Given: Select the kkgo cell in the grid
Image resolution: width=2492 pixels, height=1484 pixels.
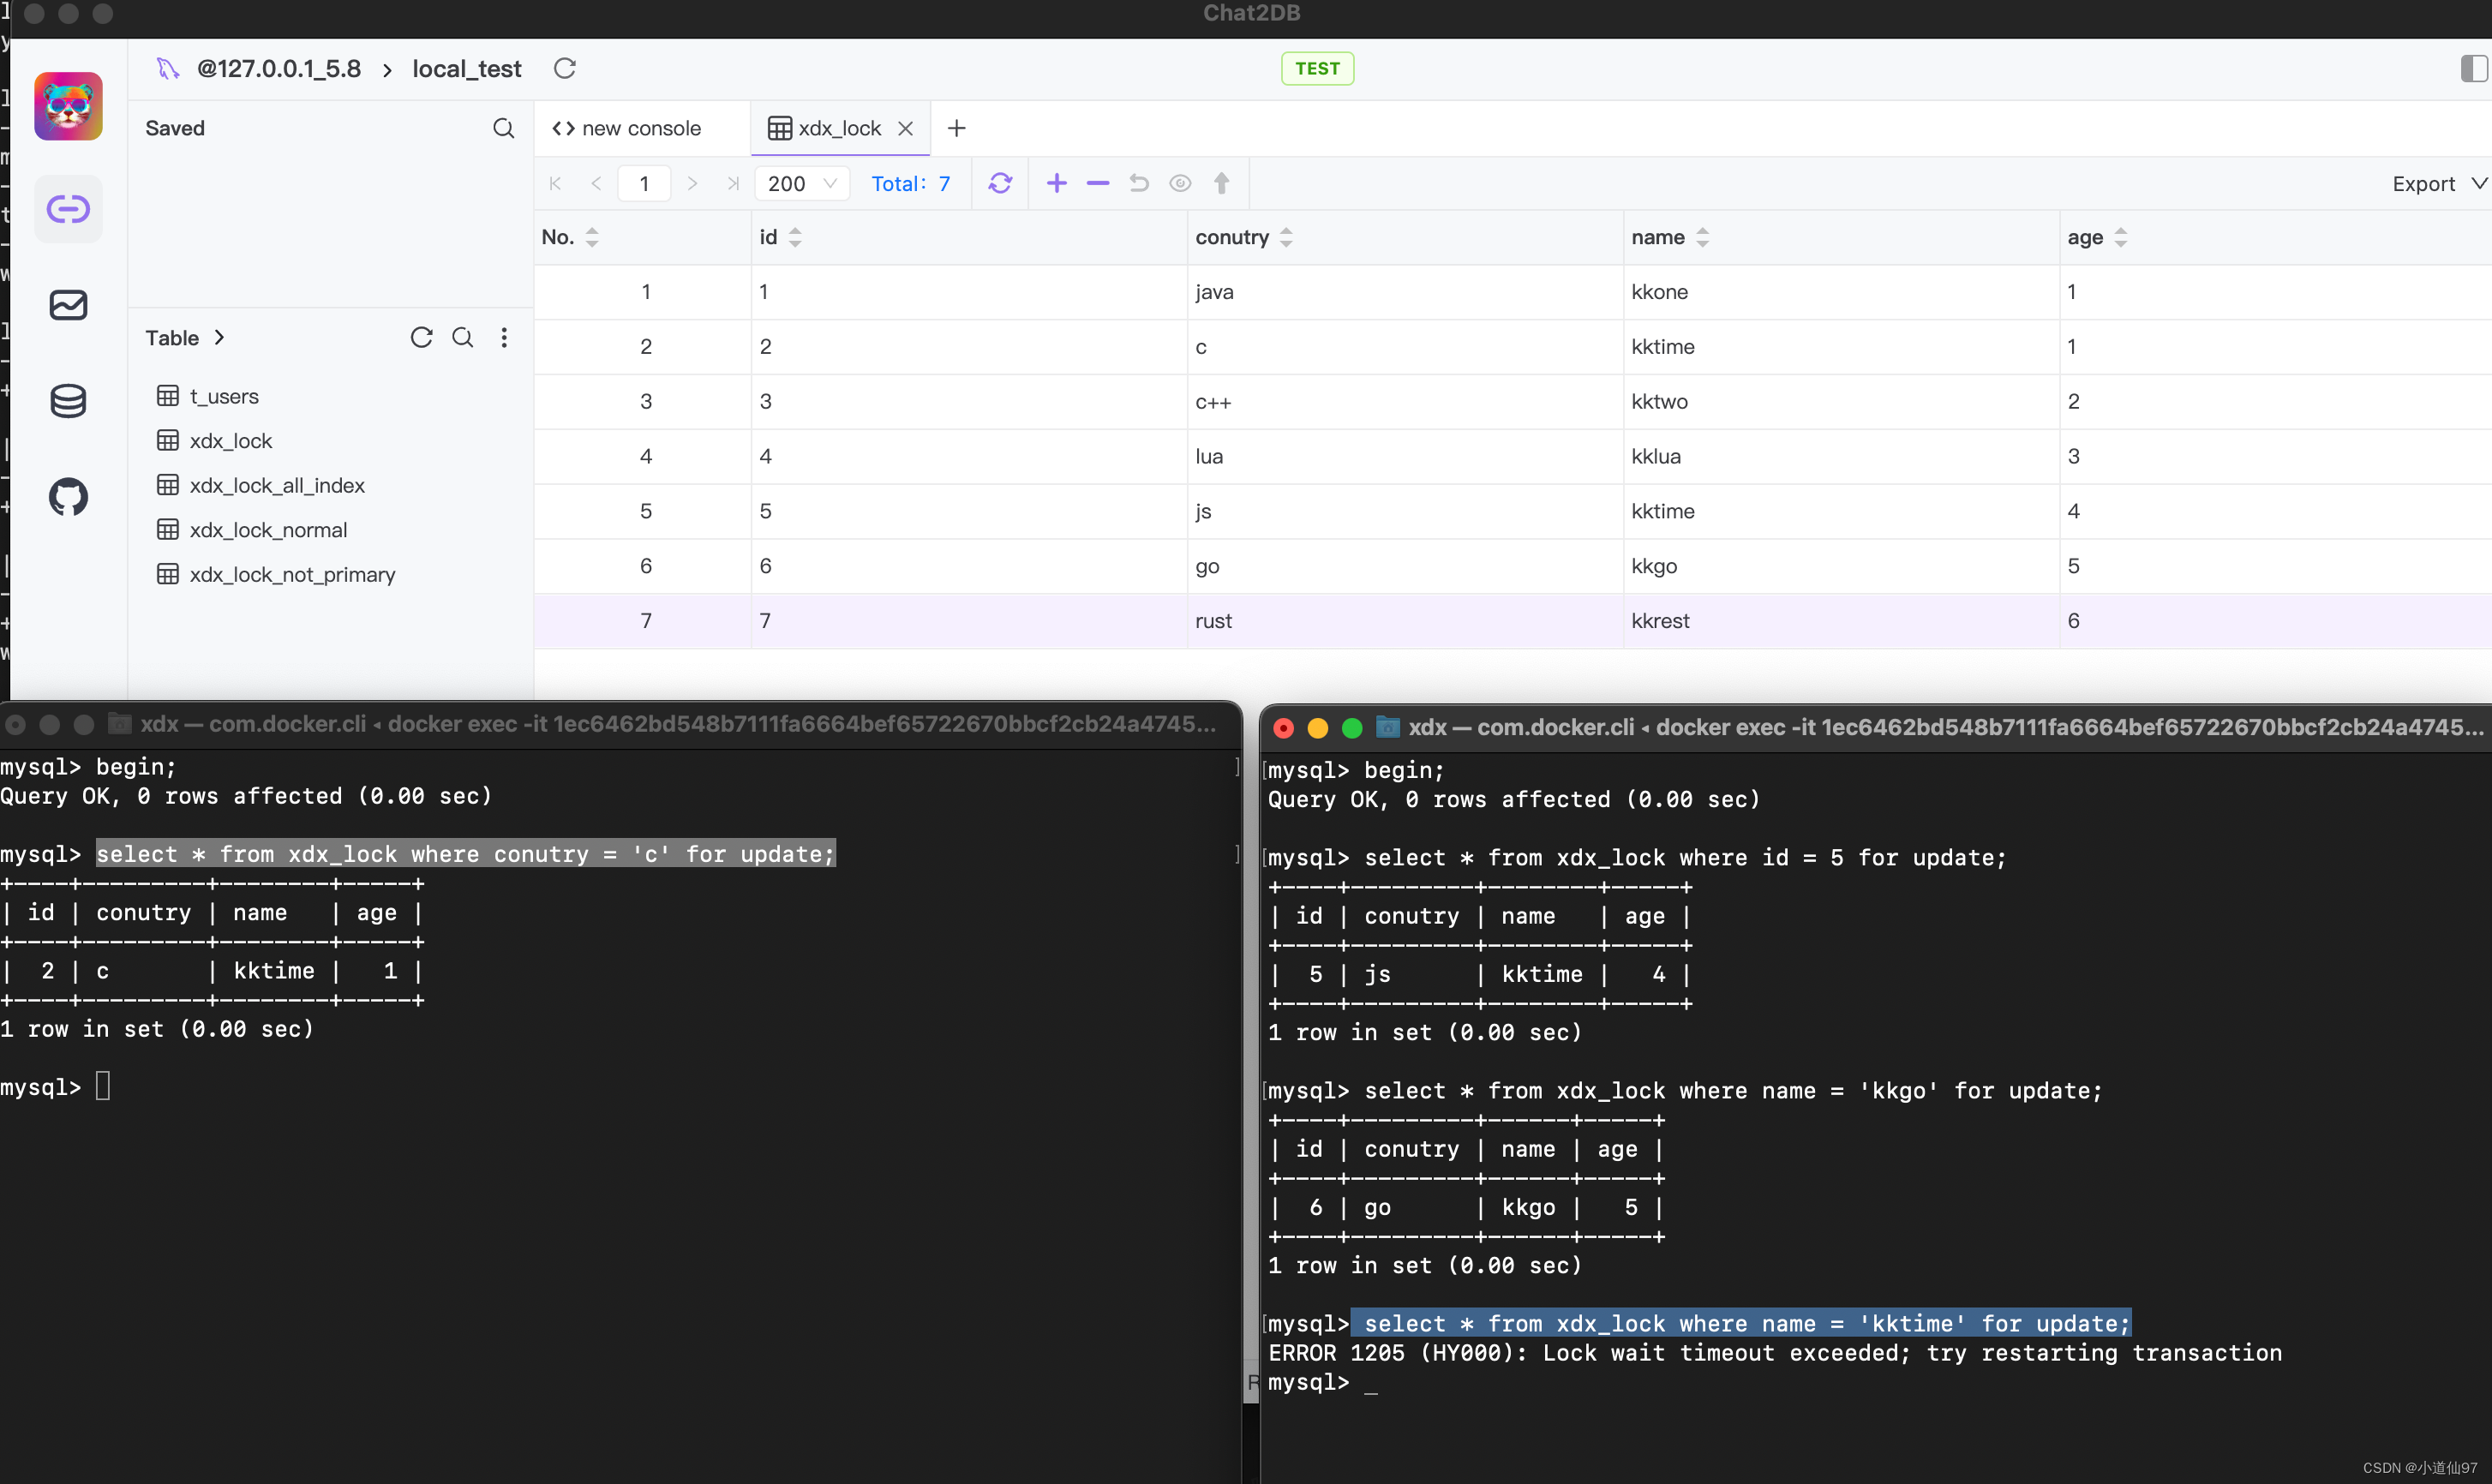Looking at the screenshot, I should pos(1840,566).
